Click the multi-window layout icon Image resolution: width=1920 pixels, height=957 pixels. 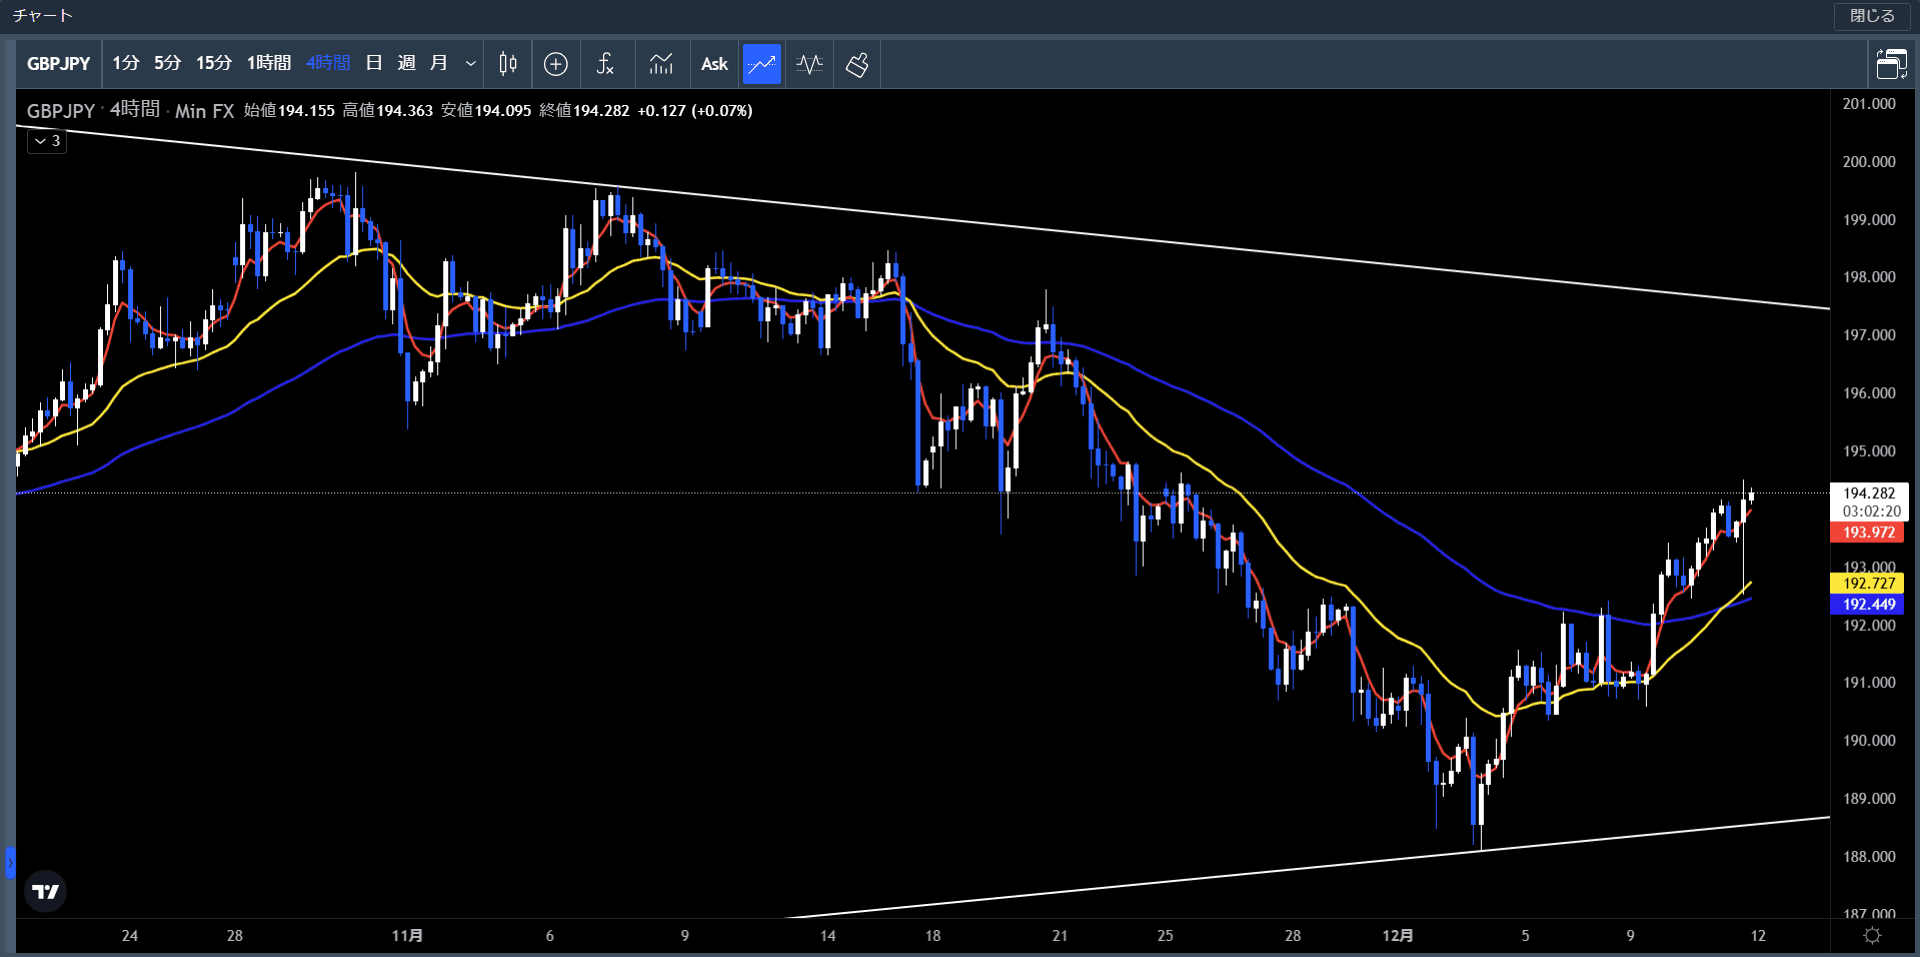pyautogui.click(x=1891, y=64)
